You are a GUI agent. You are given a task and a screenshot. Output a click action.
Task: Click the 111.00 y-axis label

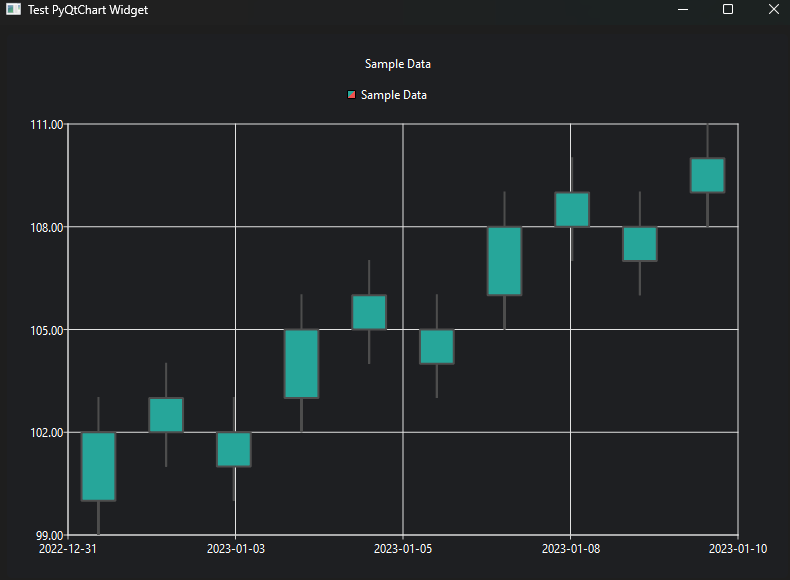point(47,124)
